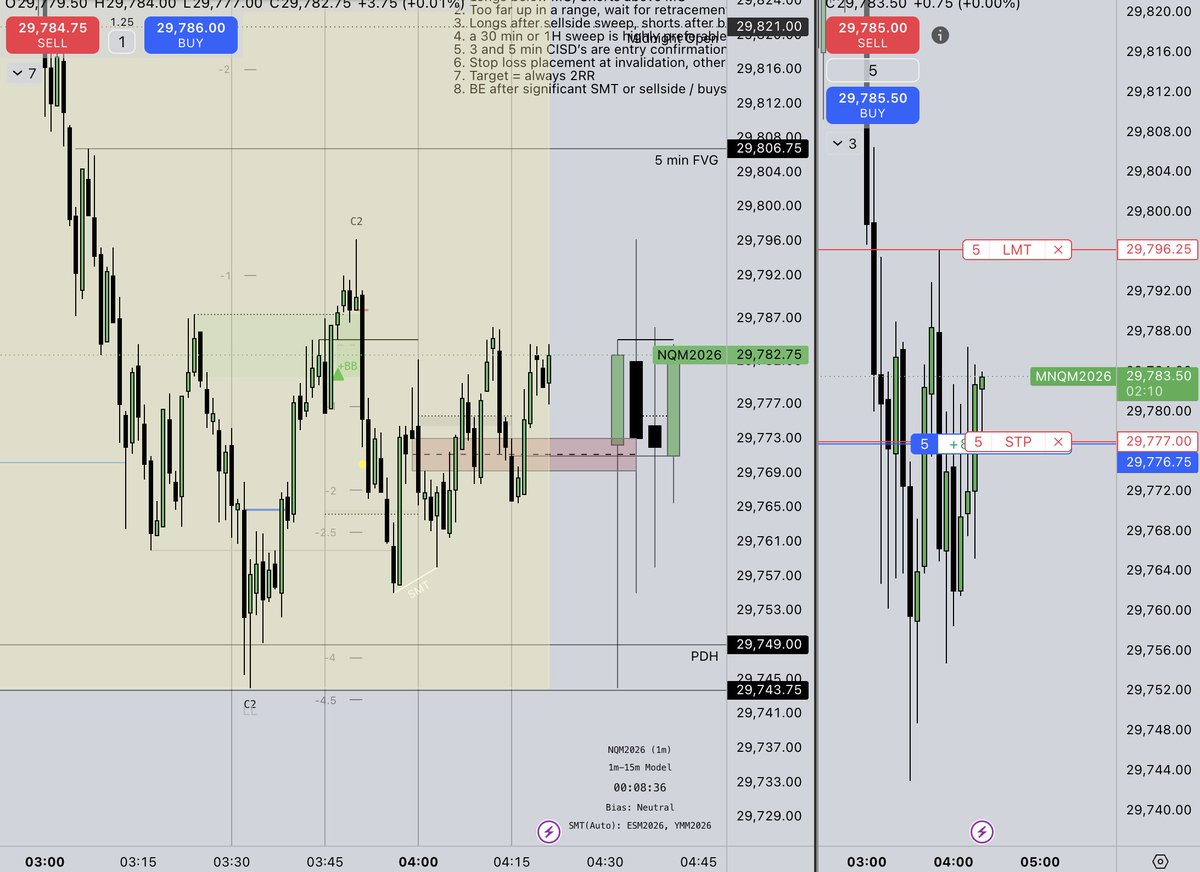
Task: Click the quantity box showing 1 on left chart
Action: (122, 42)
